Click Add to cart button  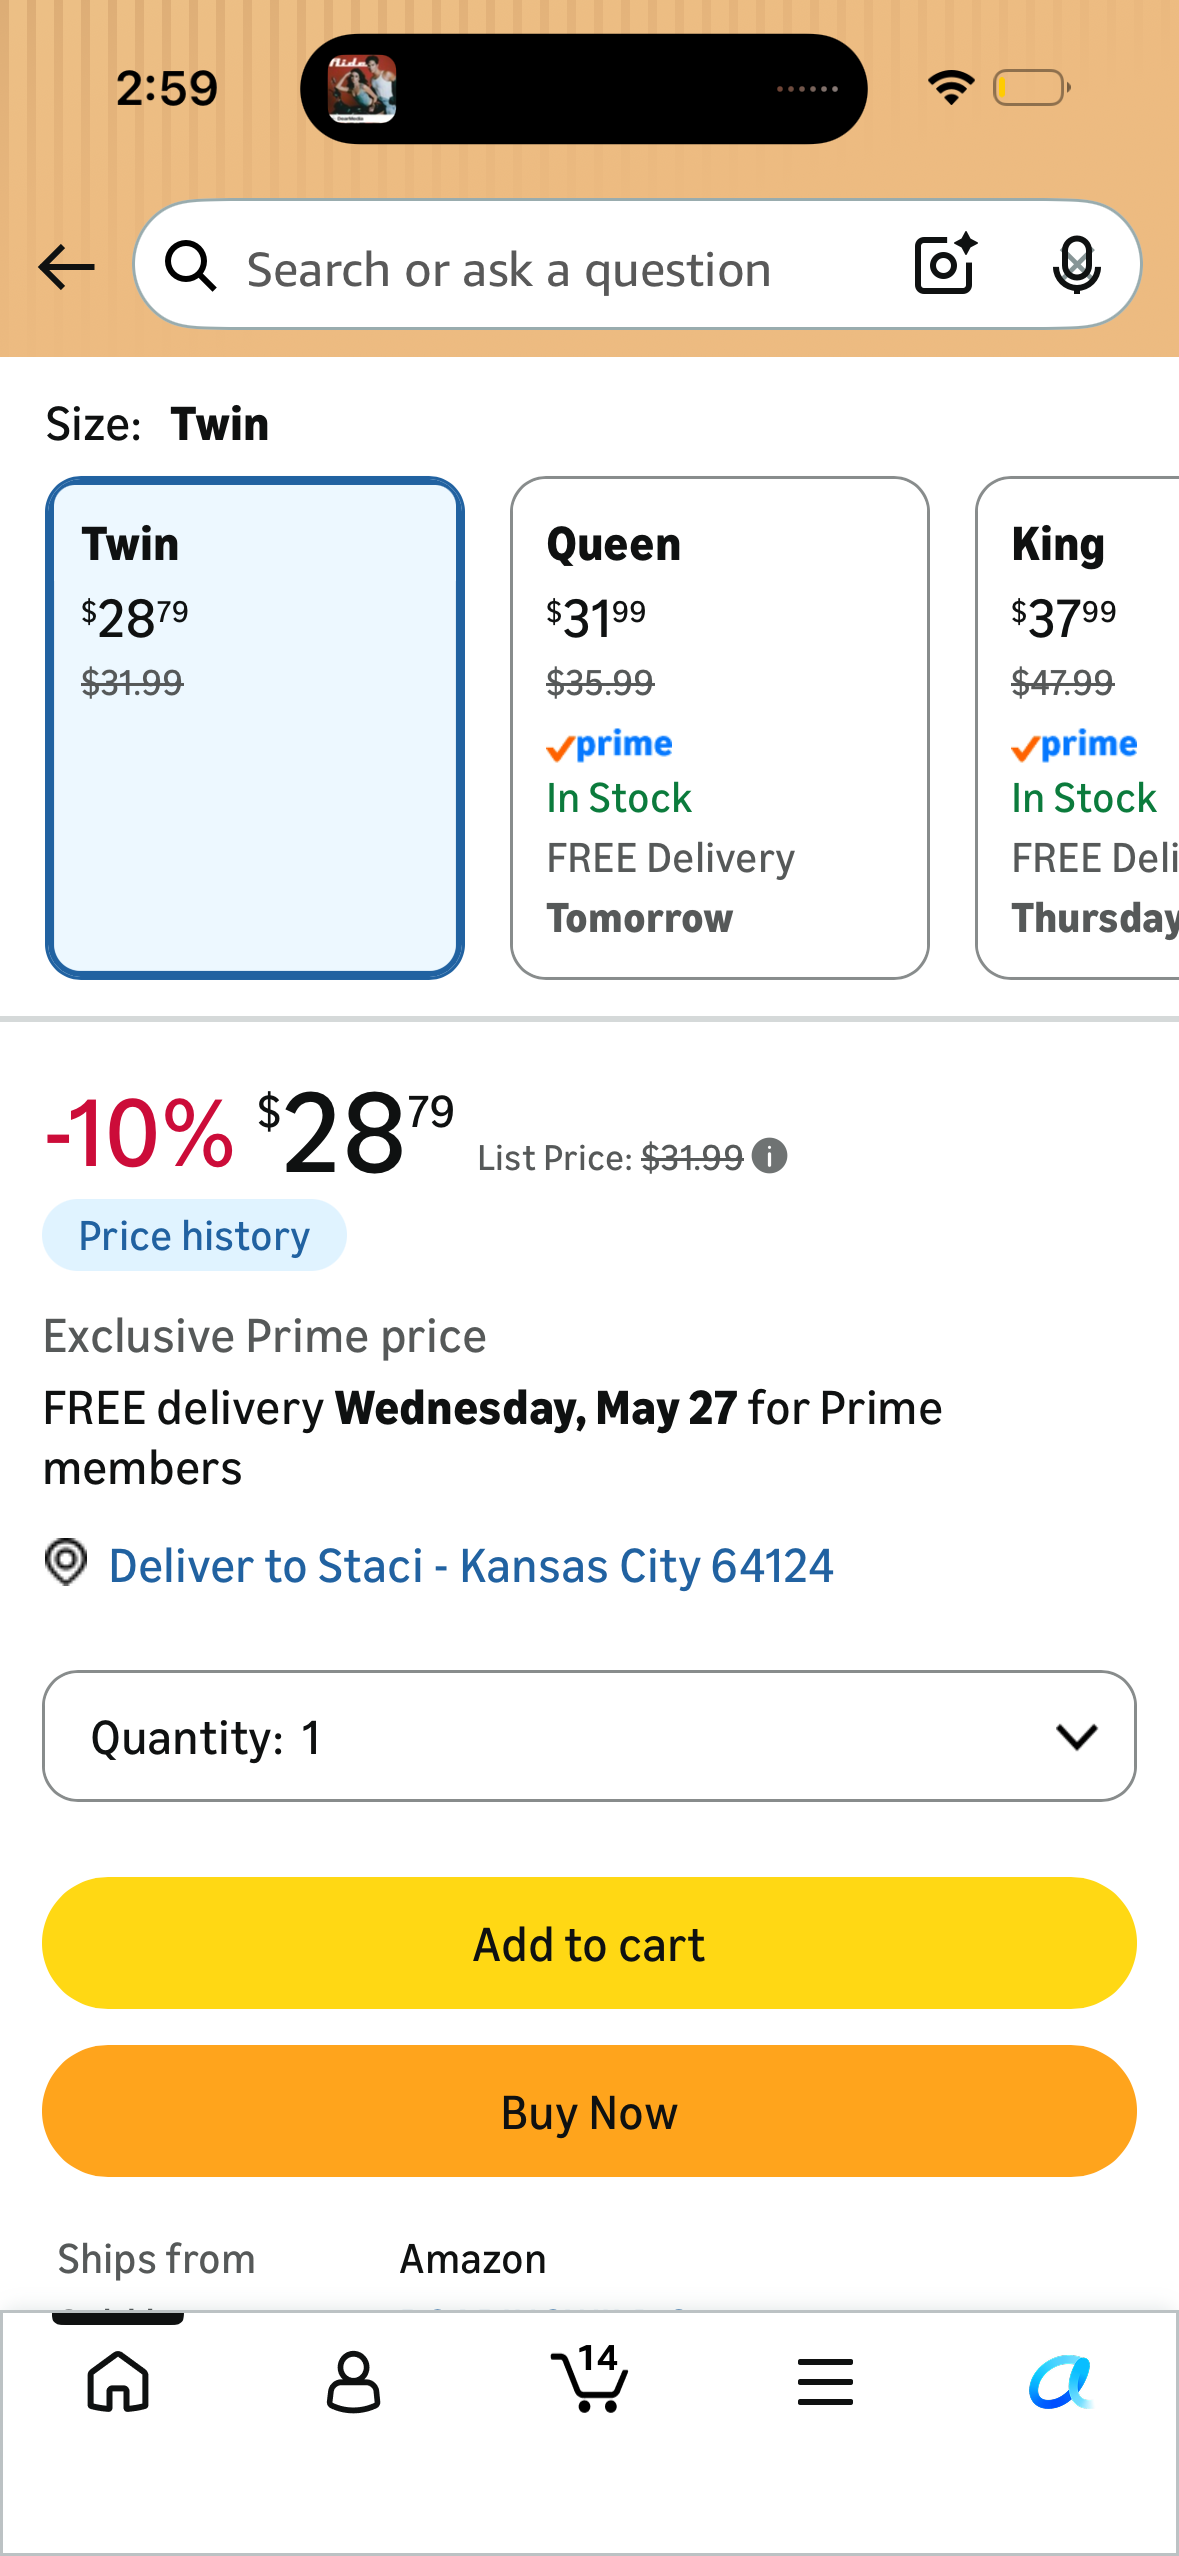[589, 1944]
